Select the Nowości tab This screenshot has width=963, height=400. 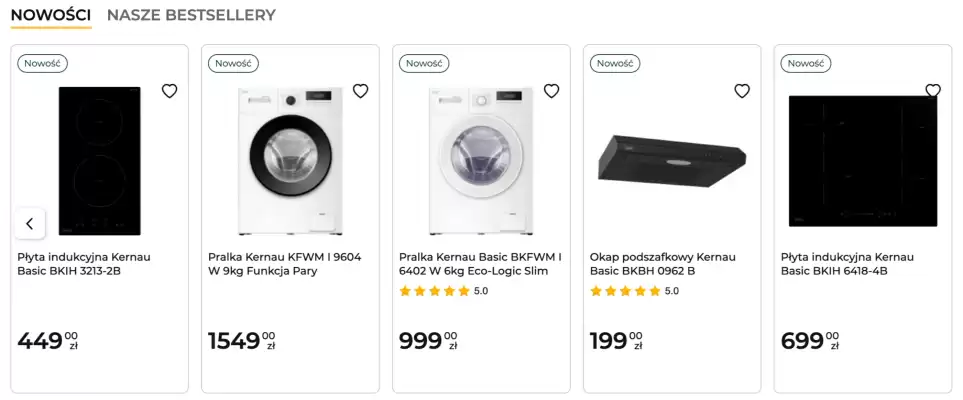coord(51,15)
